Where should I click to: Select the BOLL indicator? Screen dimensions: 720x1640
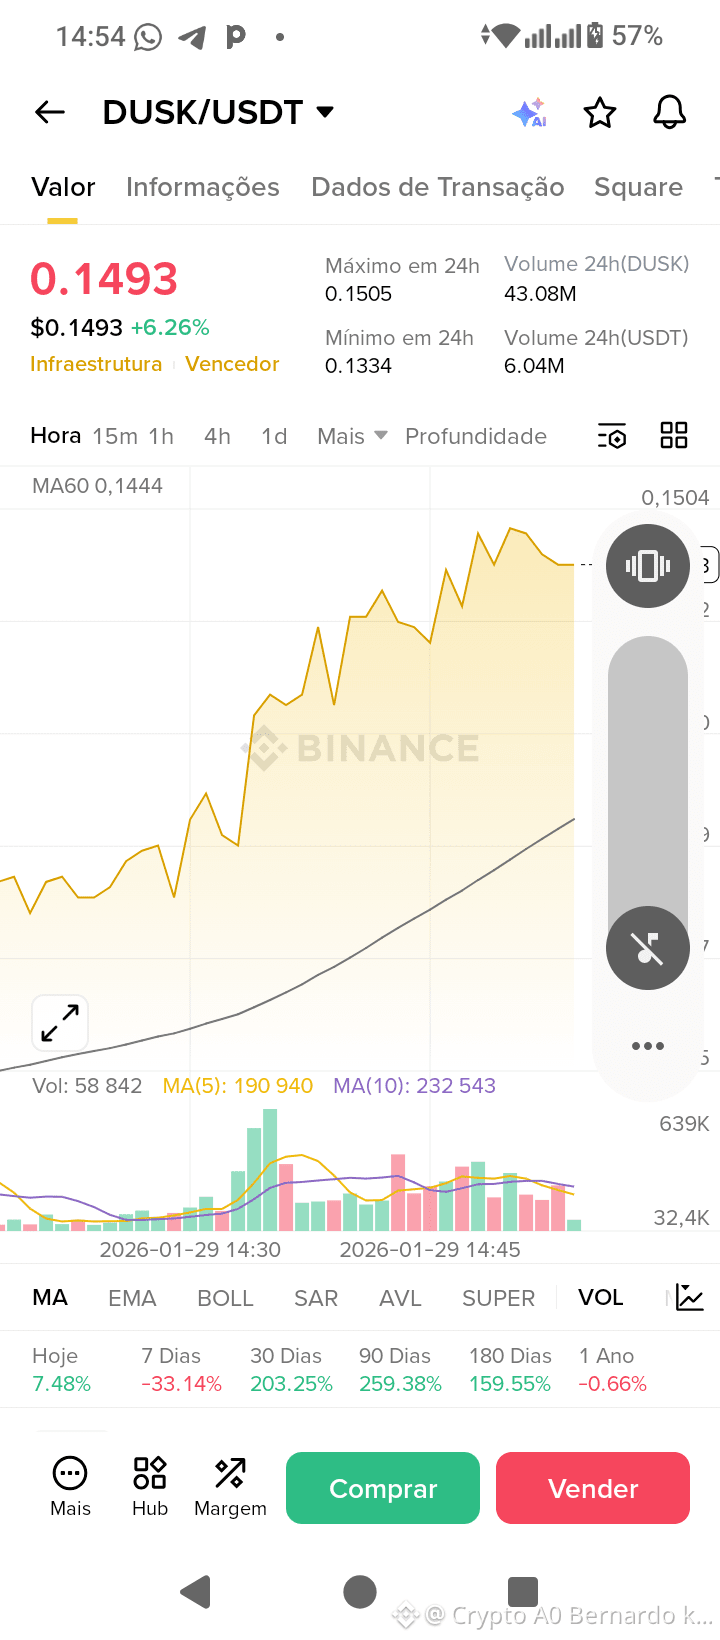coord(225,1298)
